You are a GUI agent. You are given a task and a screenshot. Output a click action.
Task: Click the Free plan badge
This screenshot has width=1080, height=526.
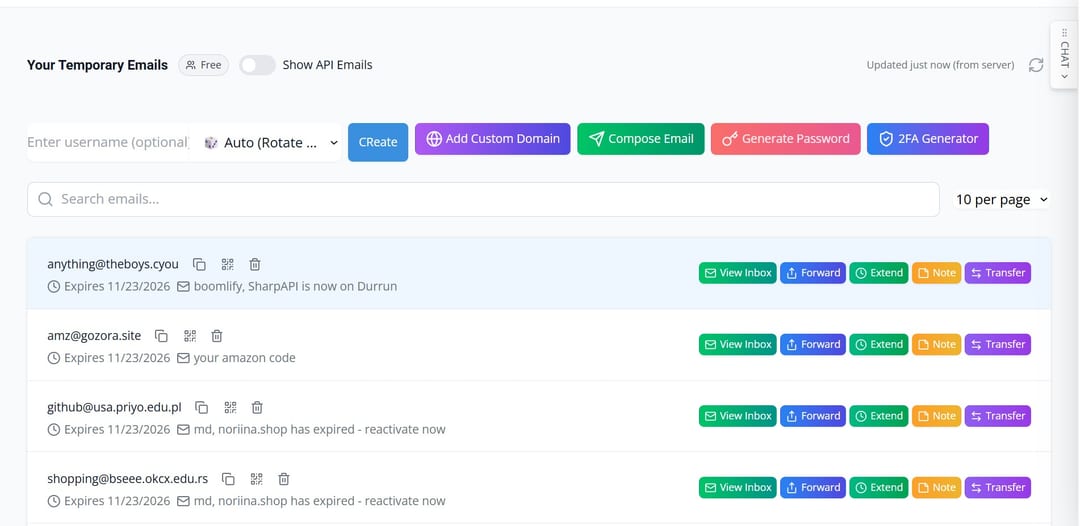(203, 65)
